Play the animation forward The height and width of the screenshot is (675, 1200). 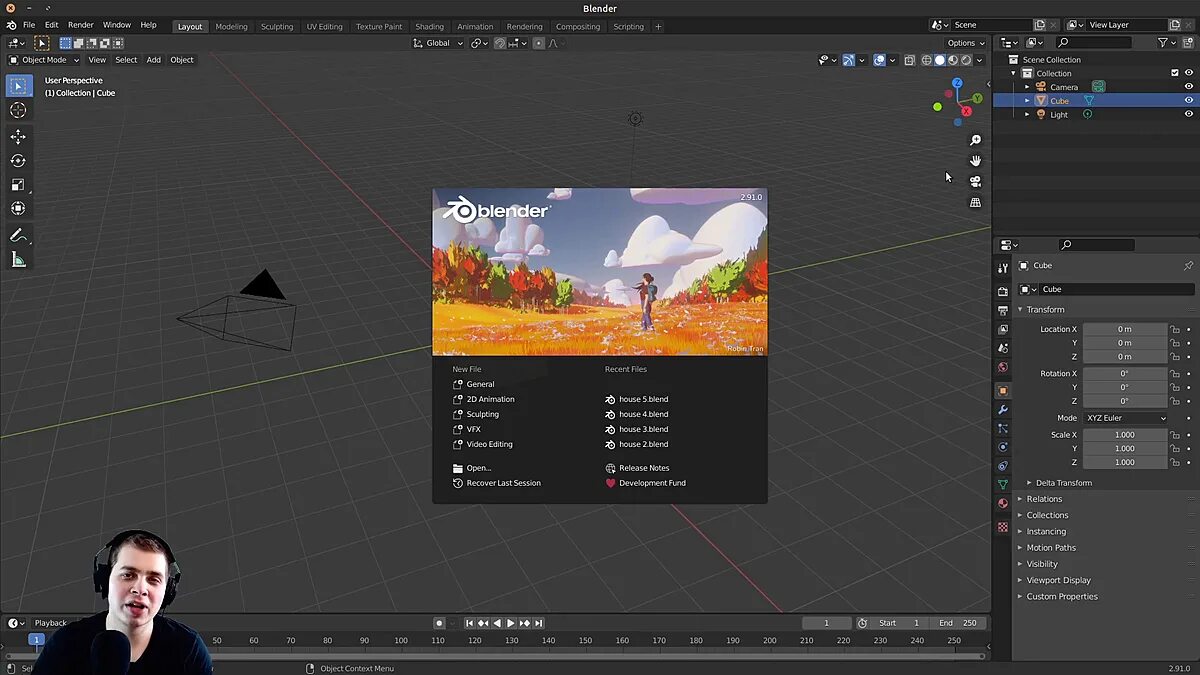click(x=511, y=623)
